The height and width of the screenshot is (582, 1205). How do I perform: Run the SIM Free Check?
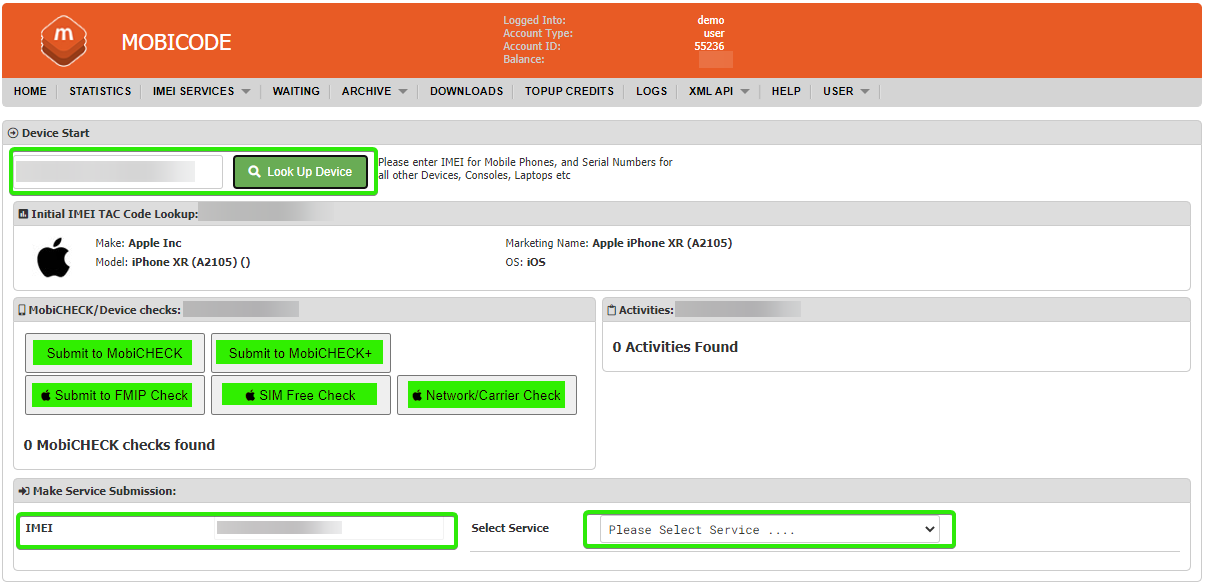(x=301, y=395)
